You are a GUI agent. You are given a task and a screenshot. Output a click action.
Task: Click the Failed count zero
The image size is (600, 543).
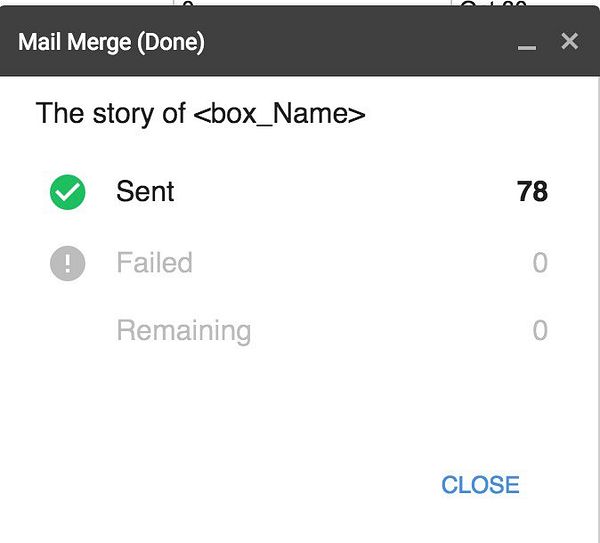540,264
